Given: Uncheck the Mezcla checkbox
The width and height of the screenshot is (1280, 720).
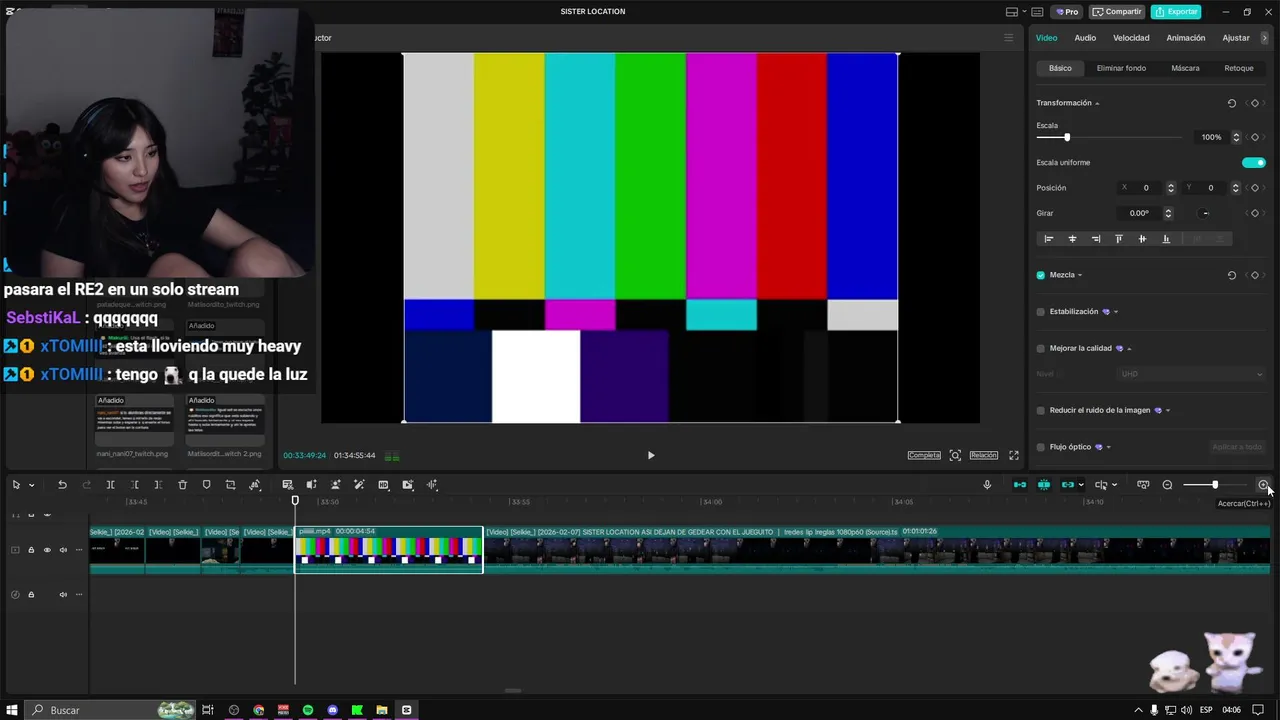Looking at the screenshot, I should [x=1041, y=275].
